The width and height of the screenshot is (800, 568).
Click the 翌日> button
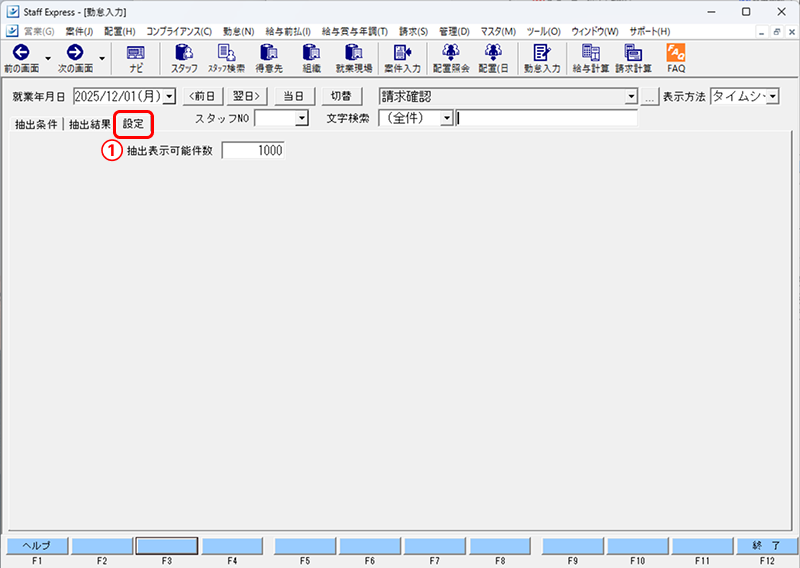tap(246, 96)
